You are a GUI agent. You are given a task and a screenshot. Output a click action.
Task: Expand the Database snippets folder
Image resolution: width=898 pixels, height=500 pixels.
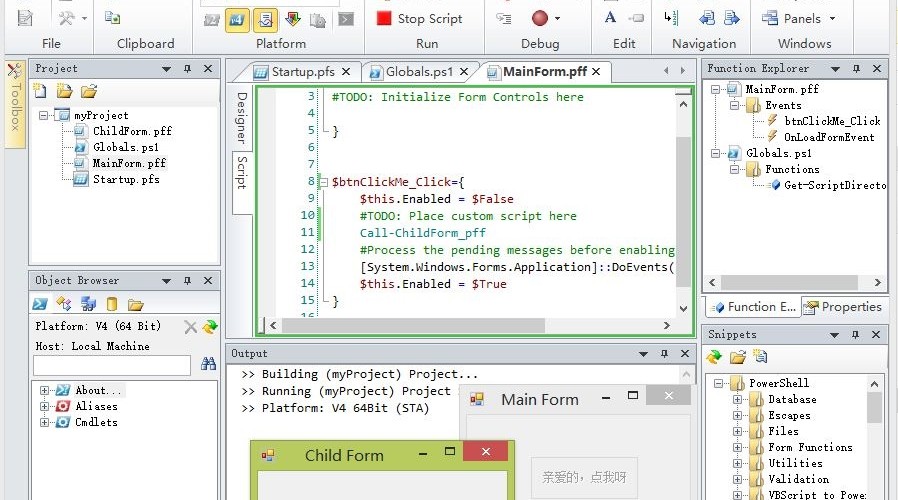click(737, 399)
